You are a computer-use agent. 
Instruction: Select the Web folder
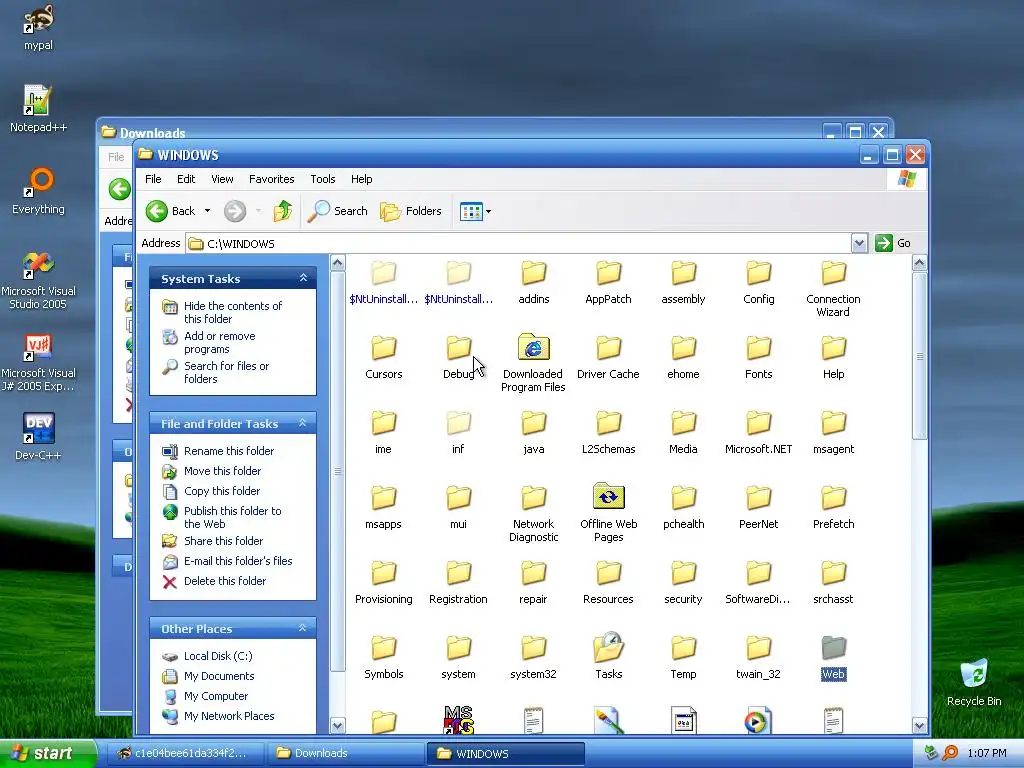coord(833,657)
